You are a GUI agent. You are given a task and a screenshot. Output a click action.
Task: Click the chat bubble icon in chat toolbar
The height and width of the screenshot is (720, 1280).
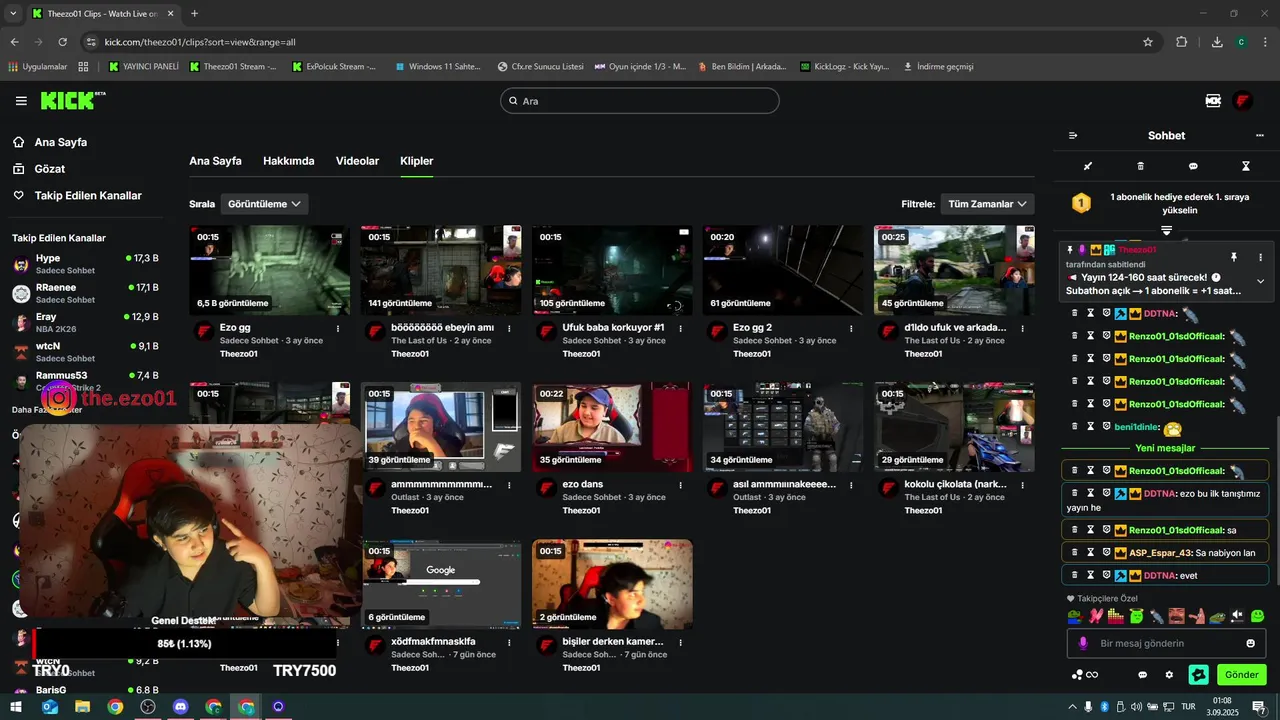coord(1193,166)
